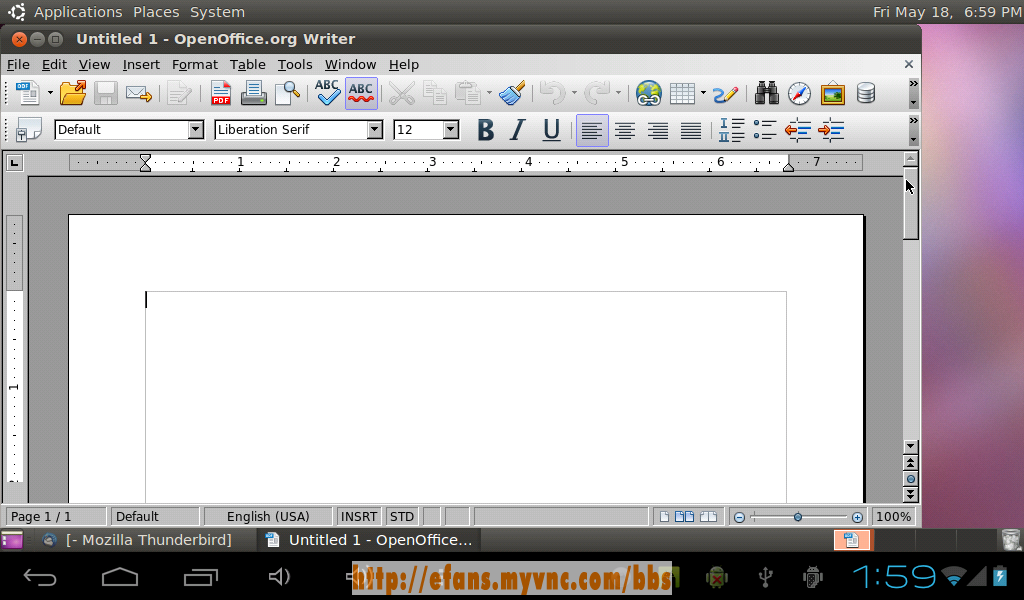Expand the Liberation Serif font dropdown
1024x600 pixels.
pyautogui.click(x=375, y=130)
